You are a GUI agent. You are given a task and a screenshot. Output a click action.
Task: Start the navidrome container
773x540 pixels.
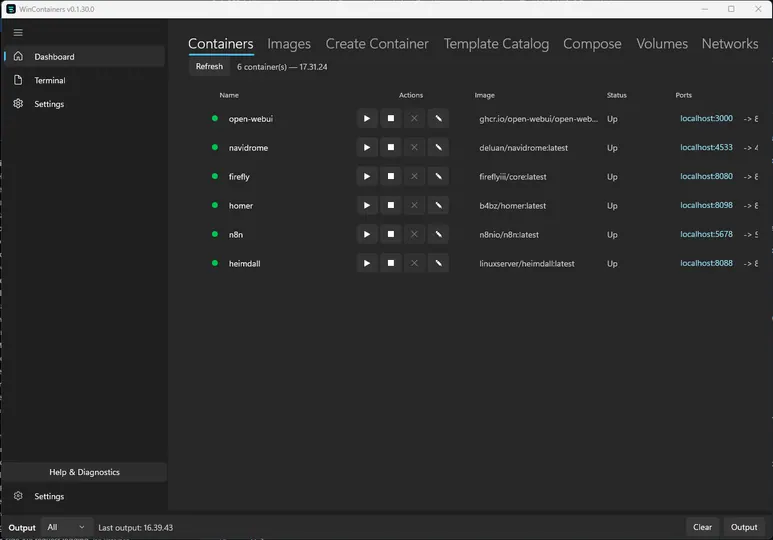coord(367,147)
